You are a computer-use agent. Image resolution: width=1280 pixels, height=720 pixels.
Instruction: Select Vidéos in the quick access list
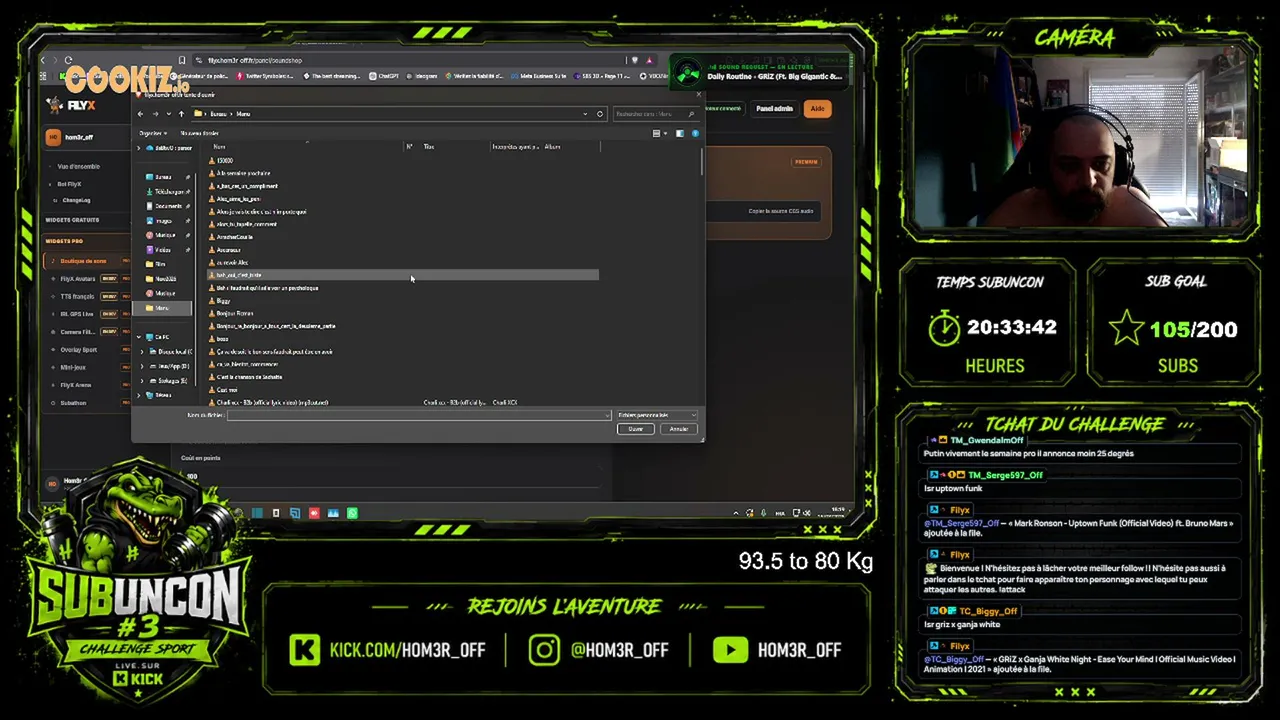(163, 250)
